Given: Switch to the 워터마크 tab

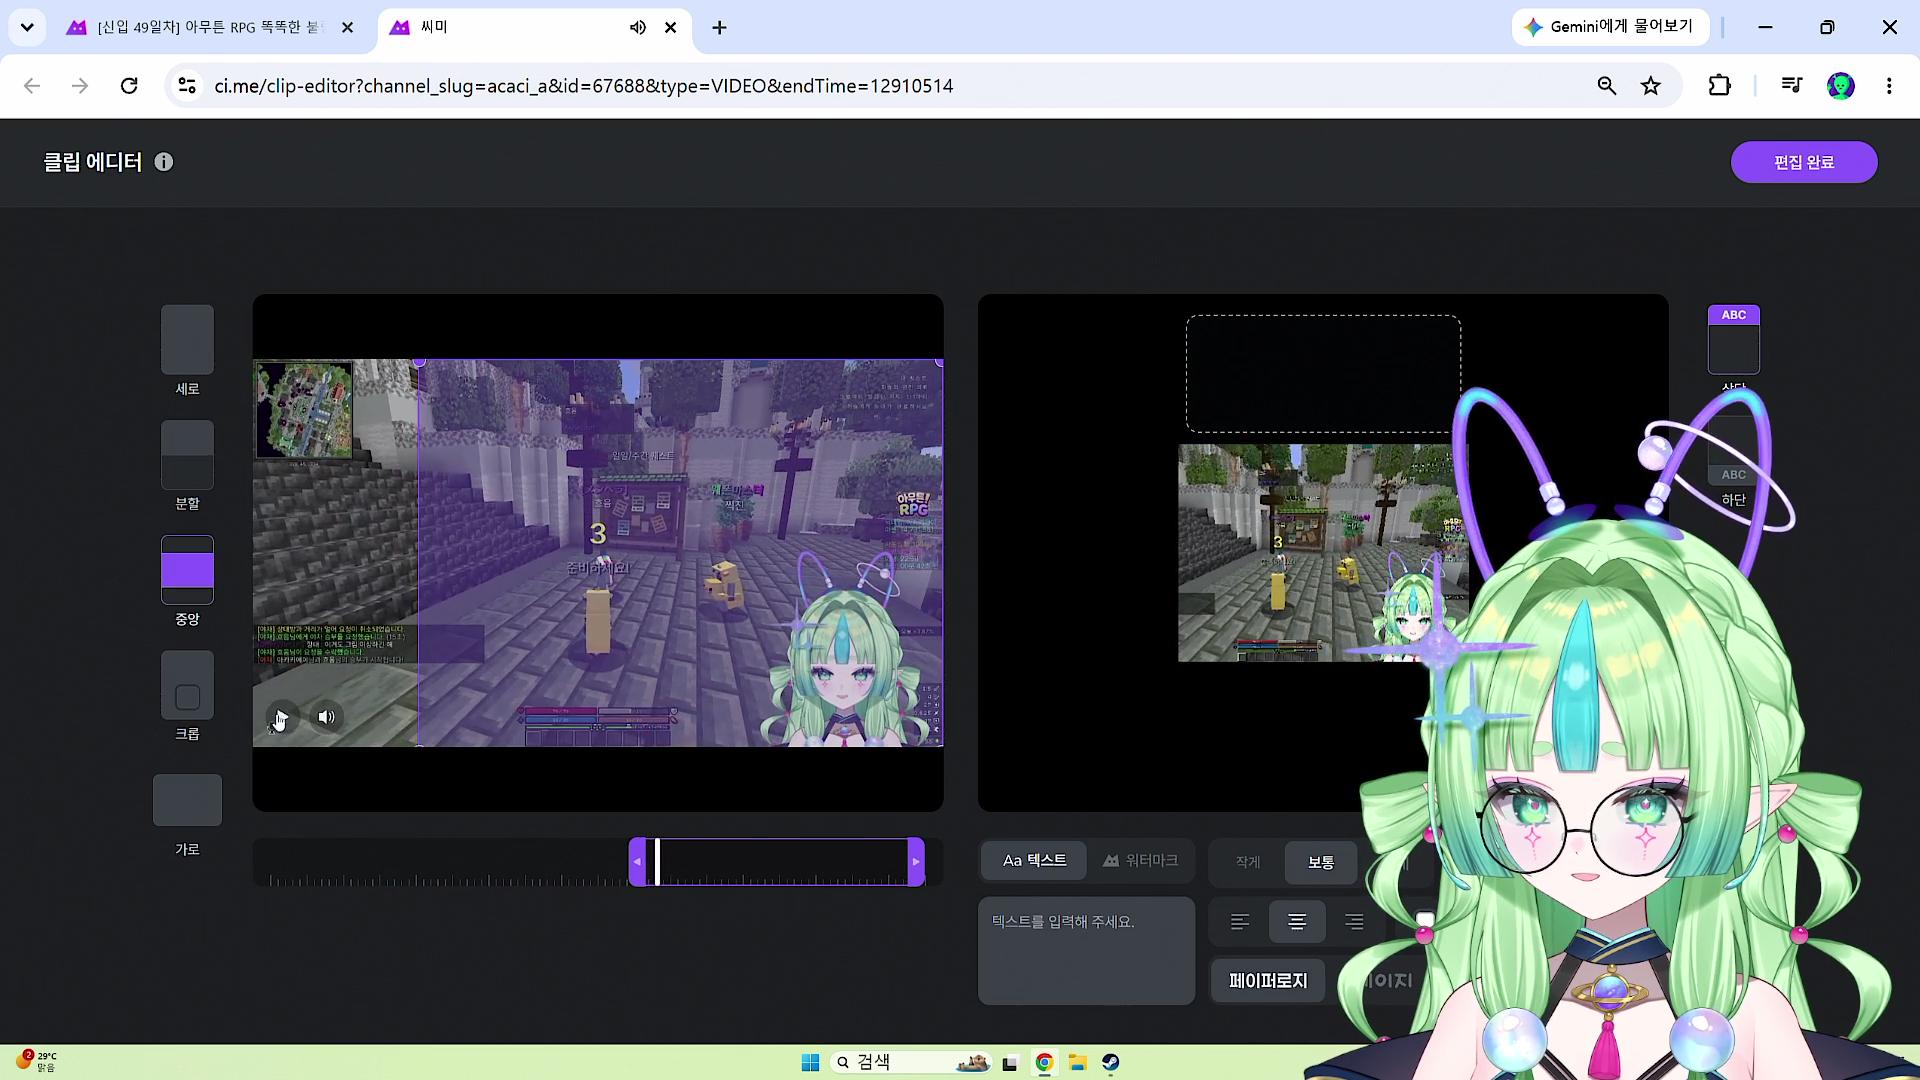Looking at the screenshot, I should (1140, 861).
